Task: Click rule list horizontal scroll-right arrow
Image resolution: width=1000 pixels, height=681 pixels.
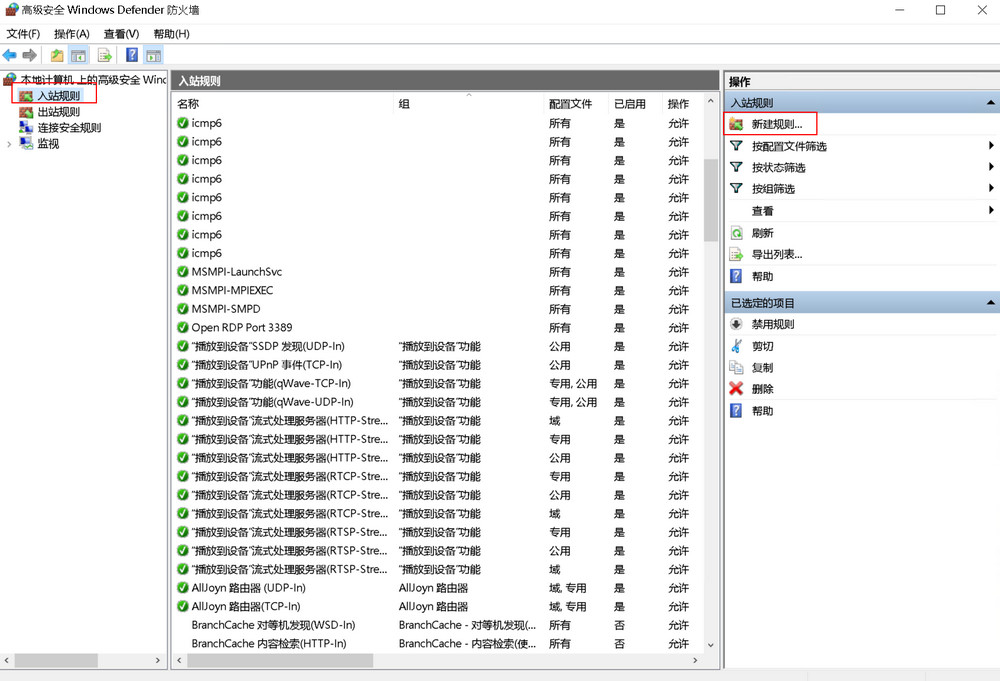Action: click(x=695, y=661)
